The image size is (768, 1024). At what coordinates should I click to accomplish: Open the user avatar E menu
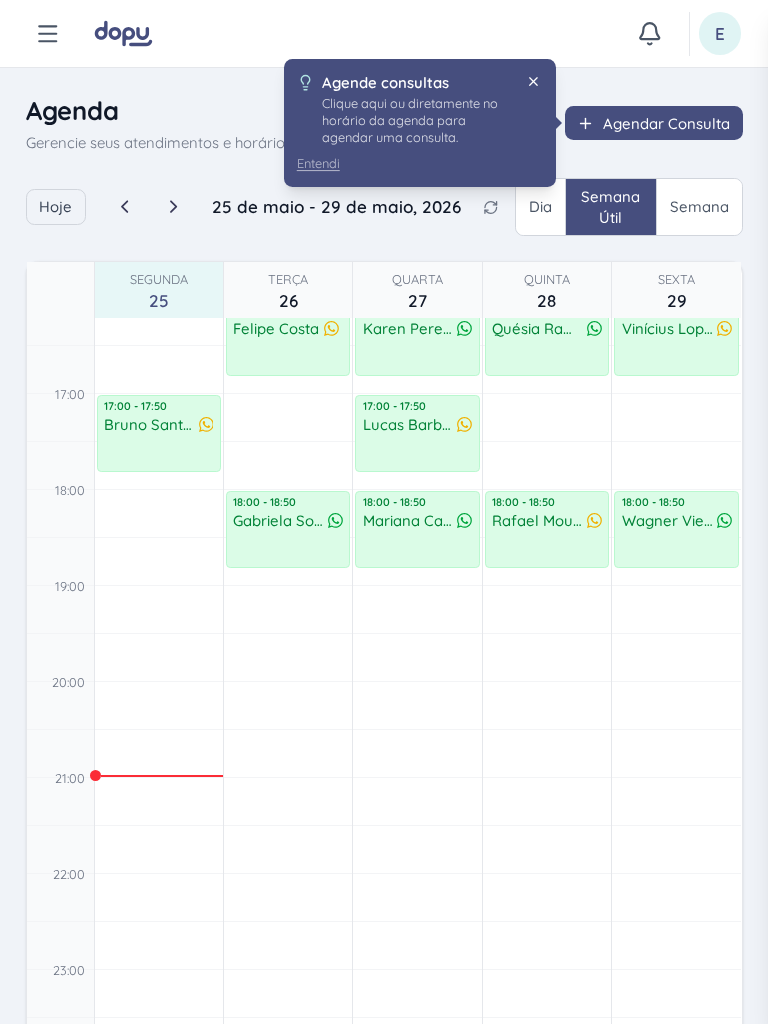(x=720, y=33)
